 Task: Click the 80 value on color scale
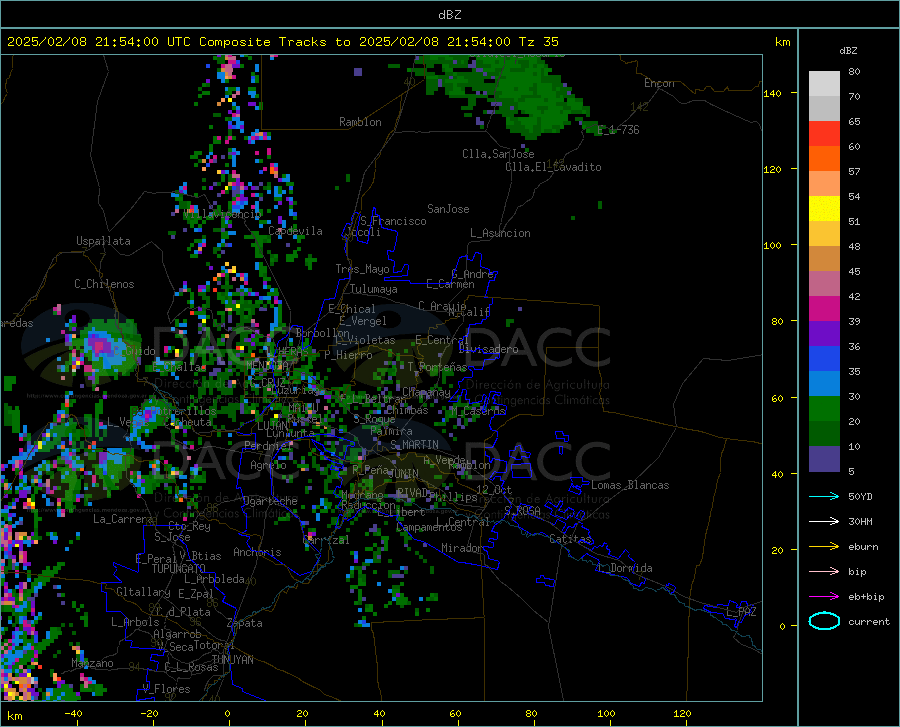pyautogui.click(x=854, y=72)
